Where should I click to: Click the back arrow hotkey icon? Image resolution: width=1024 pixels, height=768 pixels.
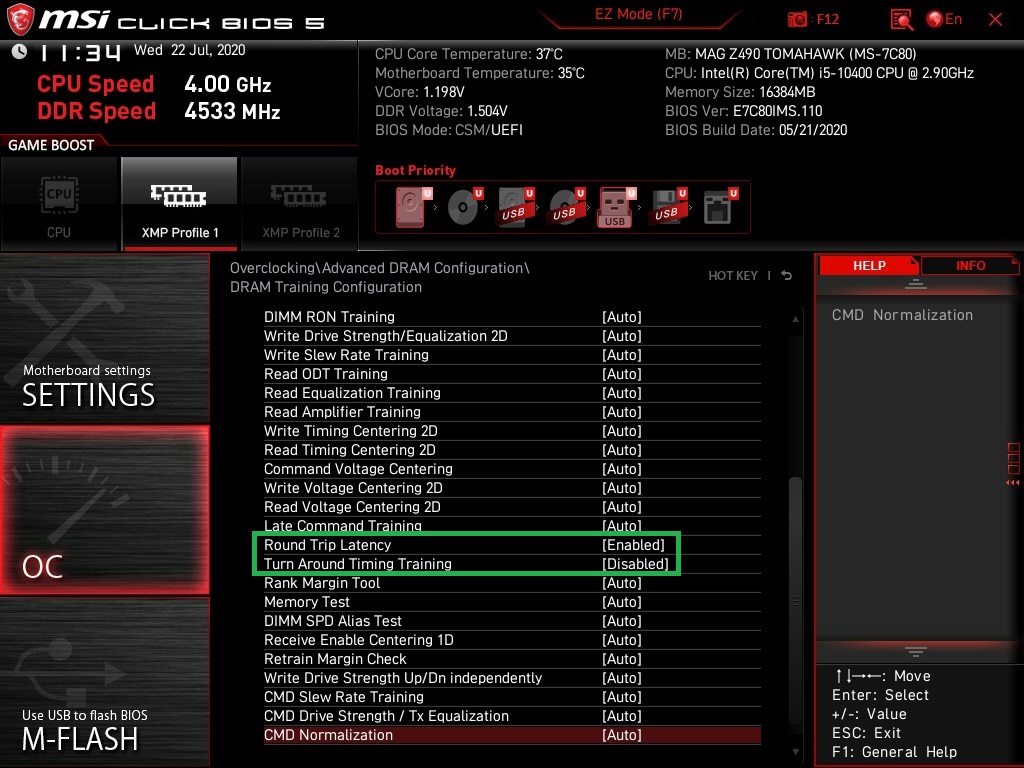tap(787, 276)
